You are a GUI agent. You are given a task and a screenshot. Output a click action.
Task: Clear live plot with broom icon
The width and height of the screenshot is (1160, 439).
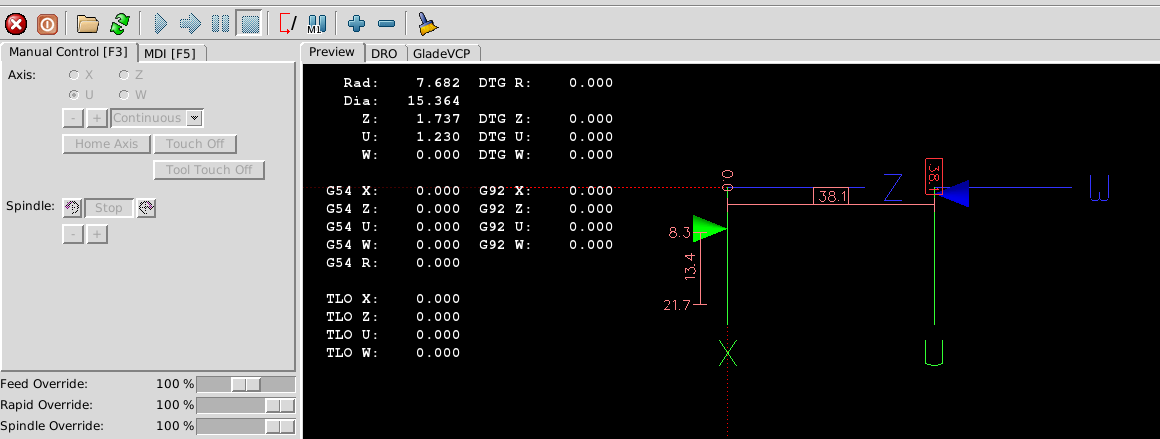427,22
